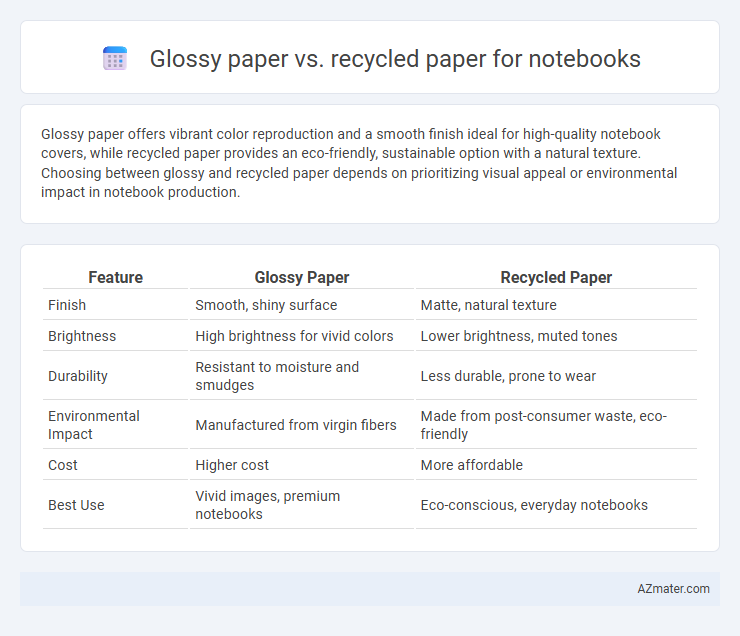The height and width of the screenshot is (636, 740).
Task: Click the table grid icon beside the title
Action: pyautogui.click(x=115, y=59)
